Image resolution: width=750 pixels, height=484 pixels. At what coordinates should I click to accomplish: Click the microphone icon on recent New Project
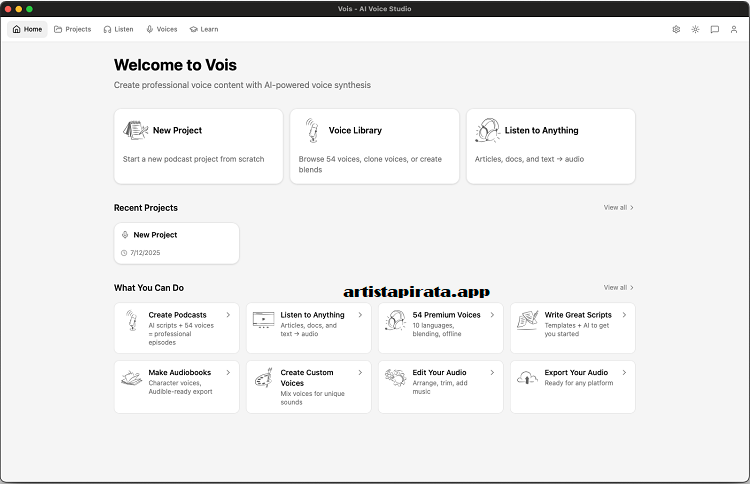point(125,235)
